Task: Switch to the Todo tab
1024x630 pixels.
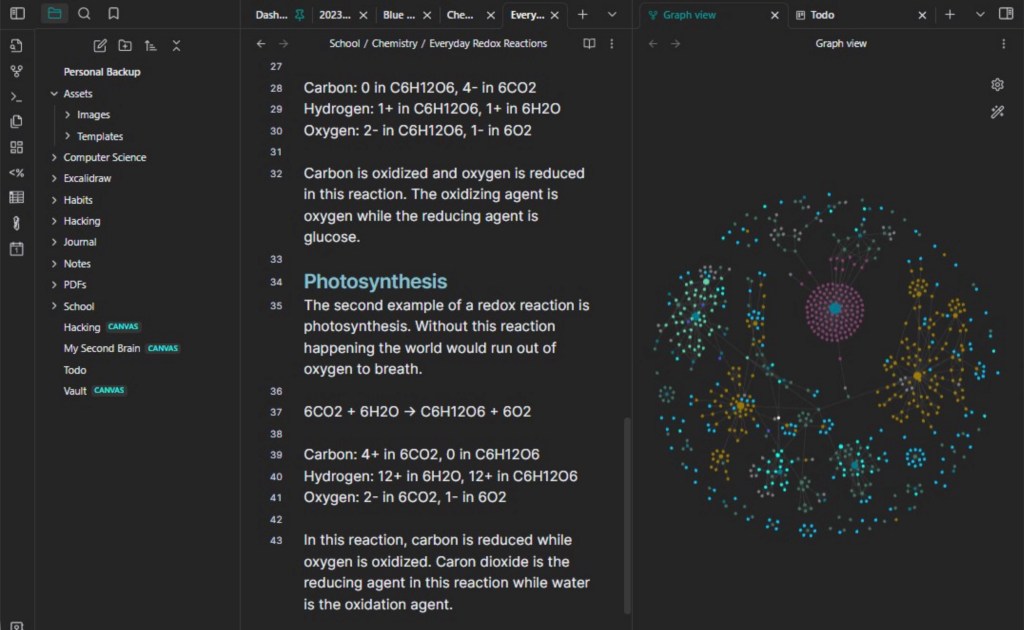Action: [x=823, y=15]
